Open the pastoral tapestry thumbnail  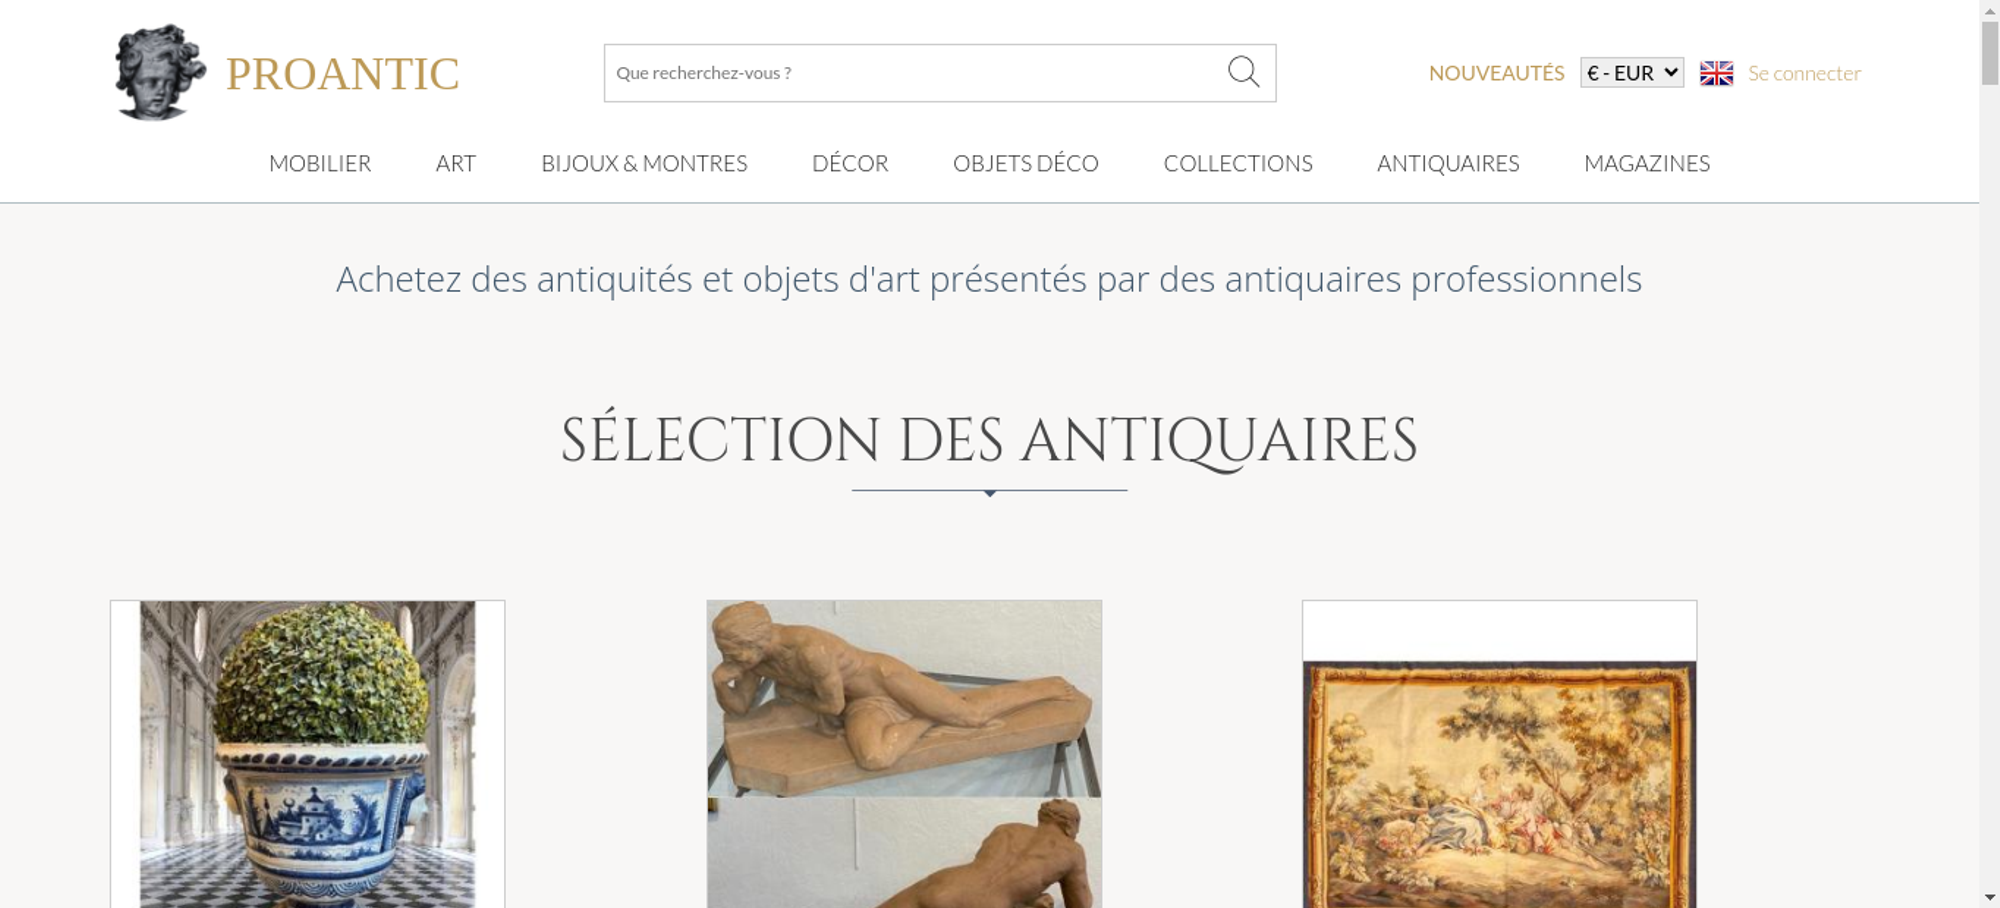1499,754
